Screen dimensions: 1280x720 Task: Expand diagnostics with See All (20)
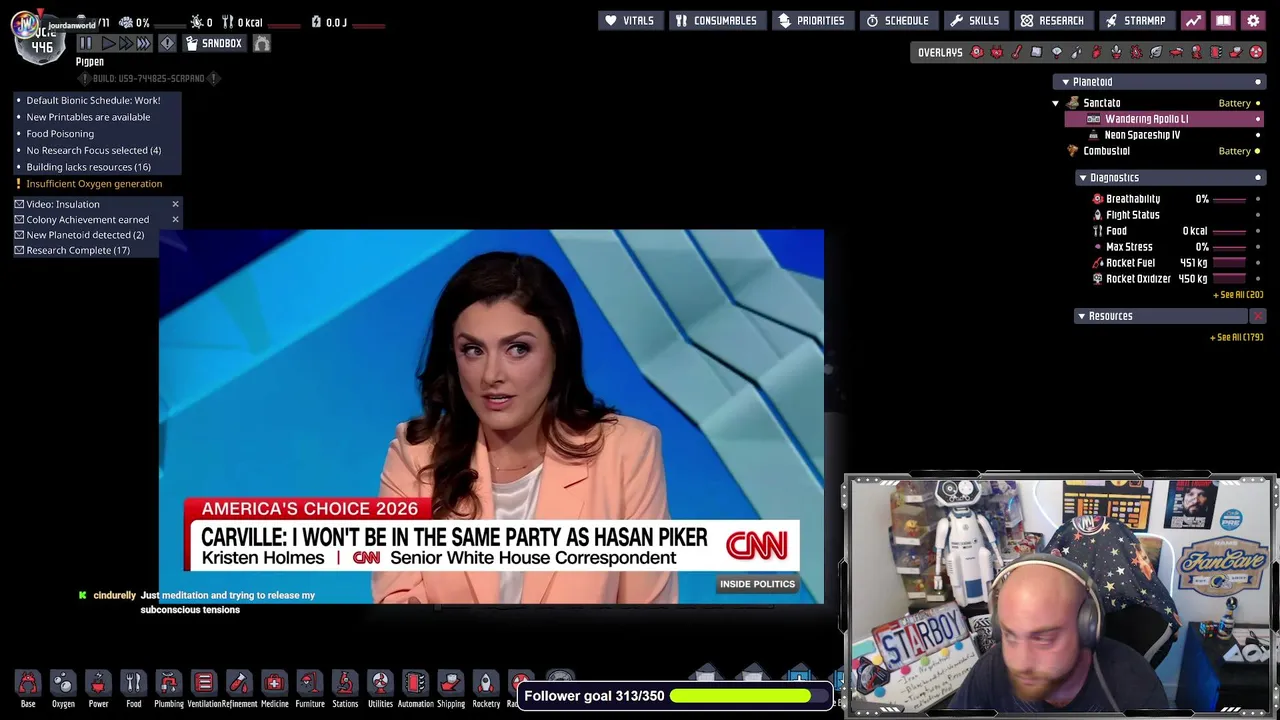point(1238,295)
